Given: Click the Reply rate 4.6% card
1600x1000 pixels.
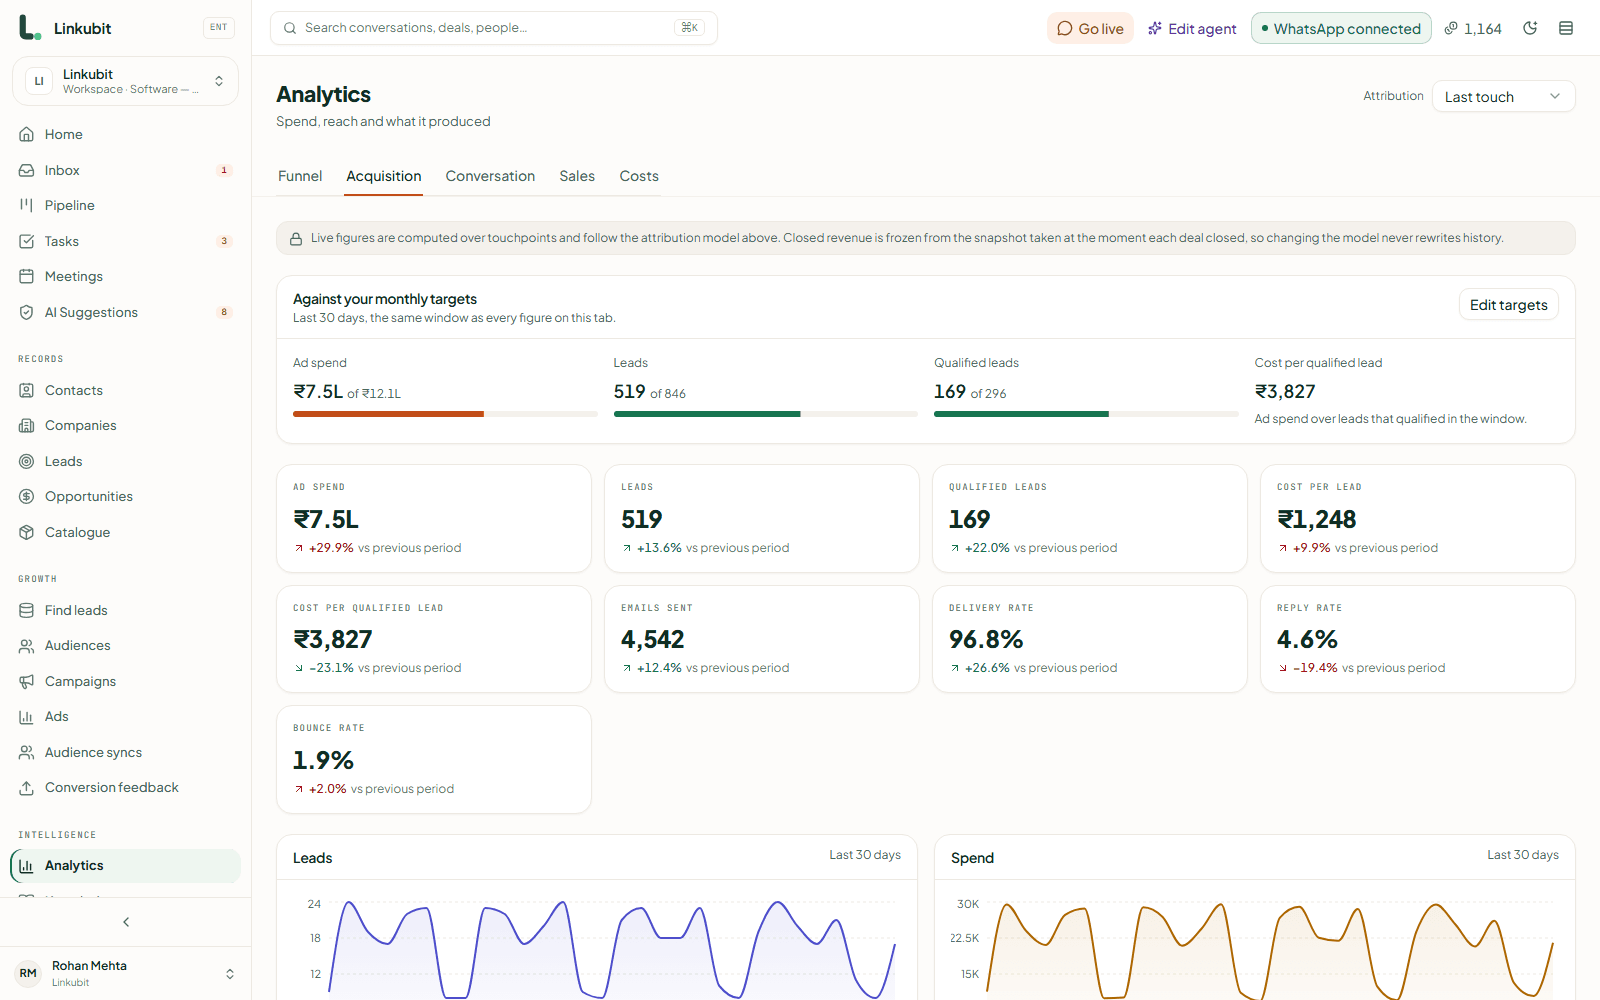Looking at the screenshot, I should (1418, 639).
